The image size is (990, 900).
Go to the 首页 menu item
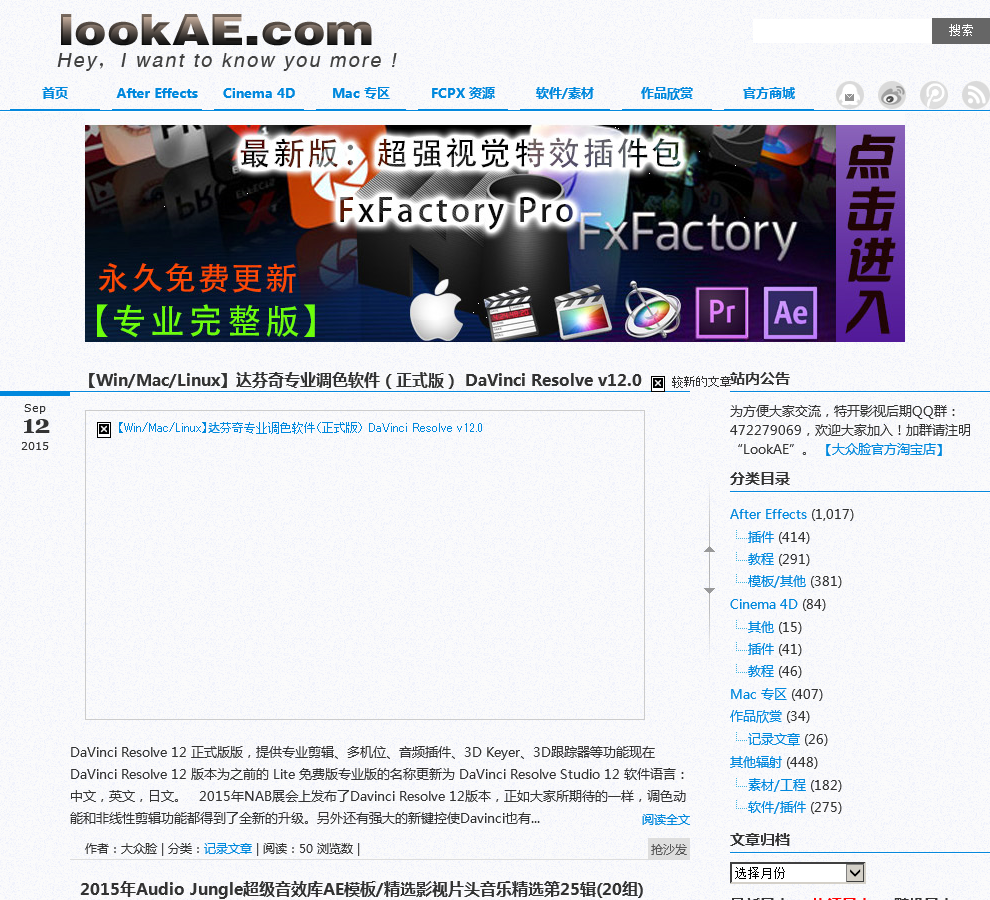click(x=55, y=93)
